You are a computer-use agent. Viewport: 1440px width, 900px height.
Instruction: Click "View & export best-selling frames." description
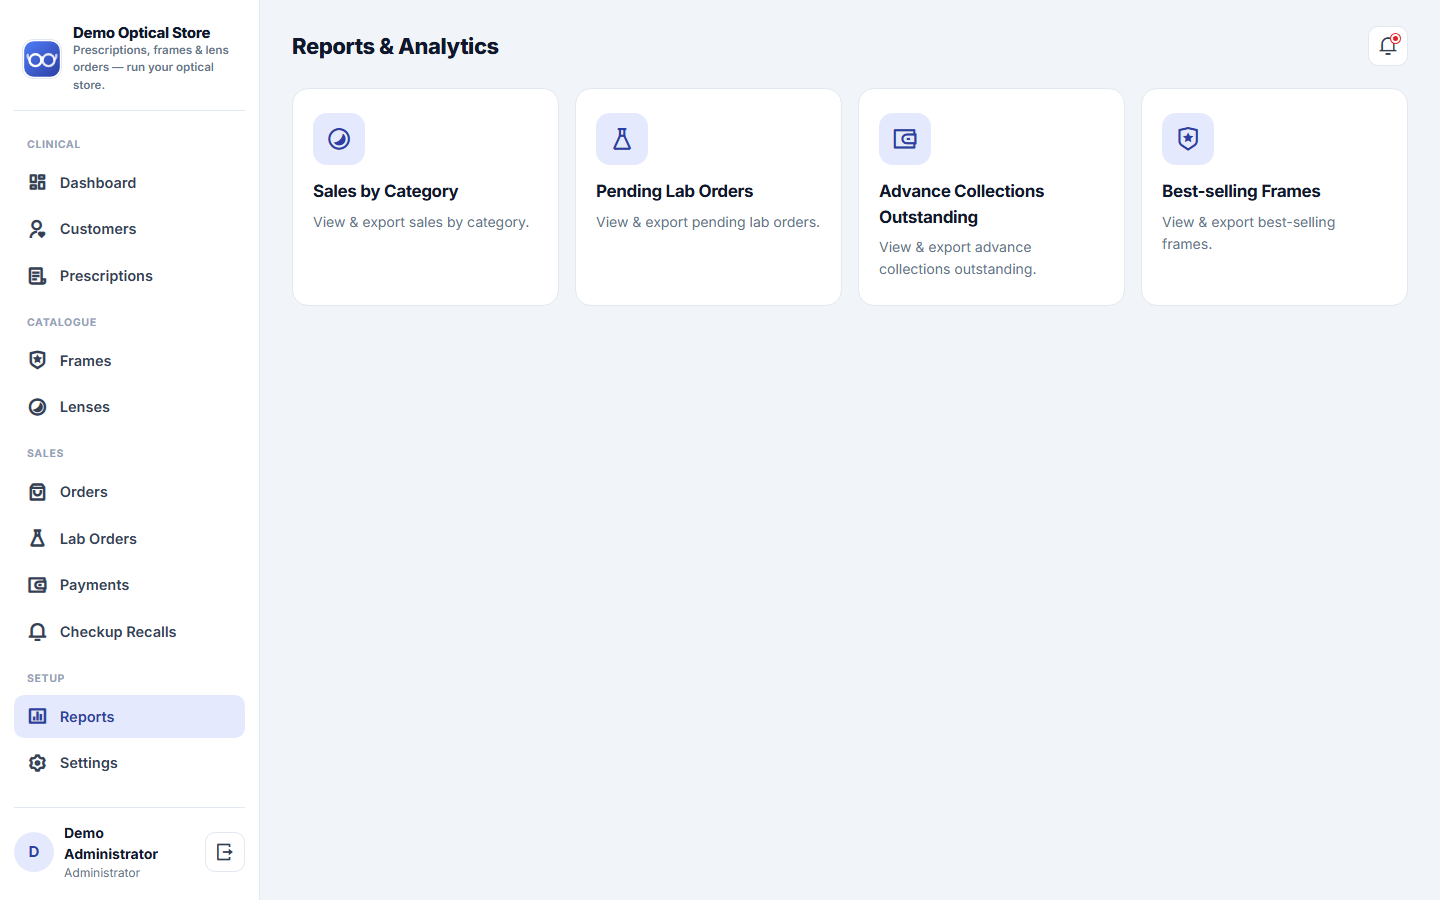pyautogui.click(x=1248, y=233)
